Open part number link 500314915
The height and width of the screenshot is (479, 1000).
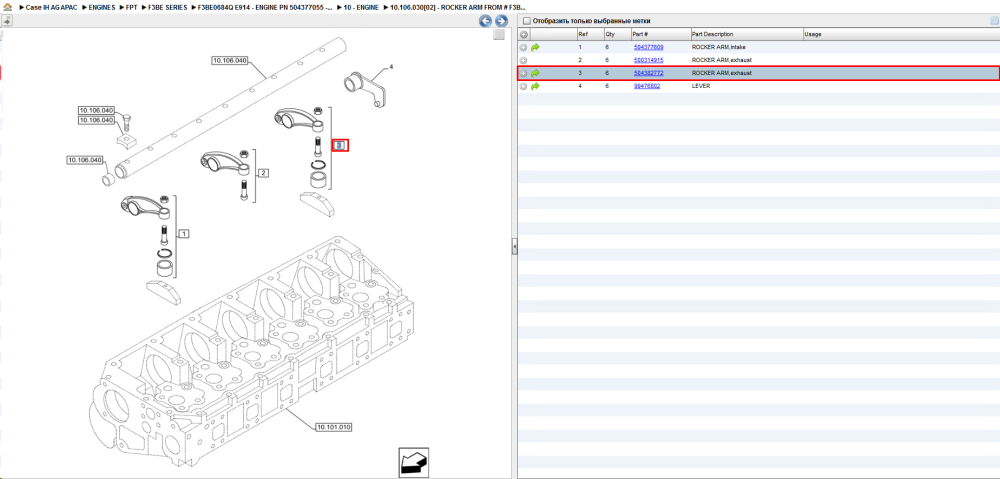click(648, 60)
